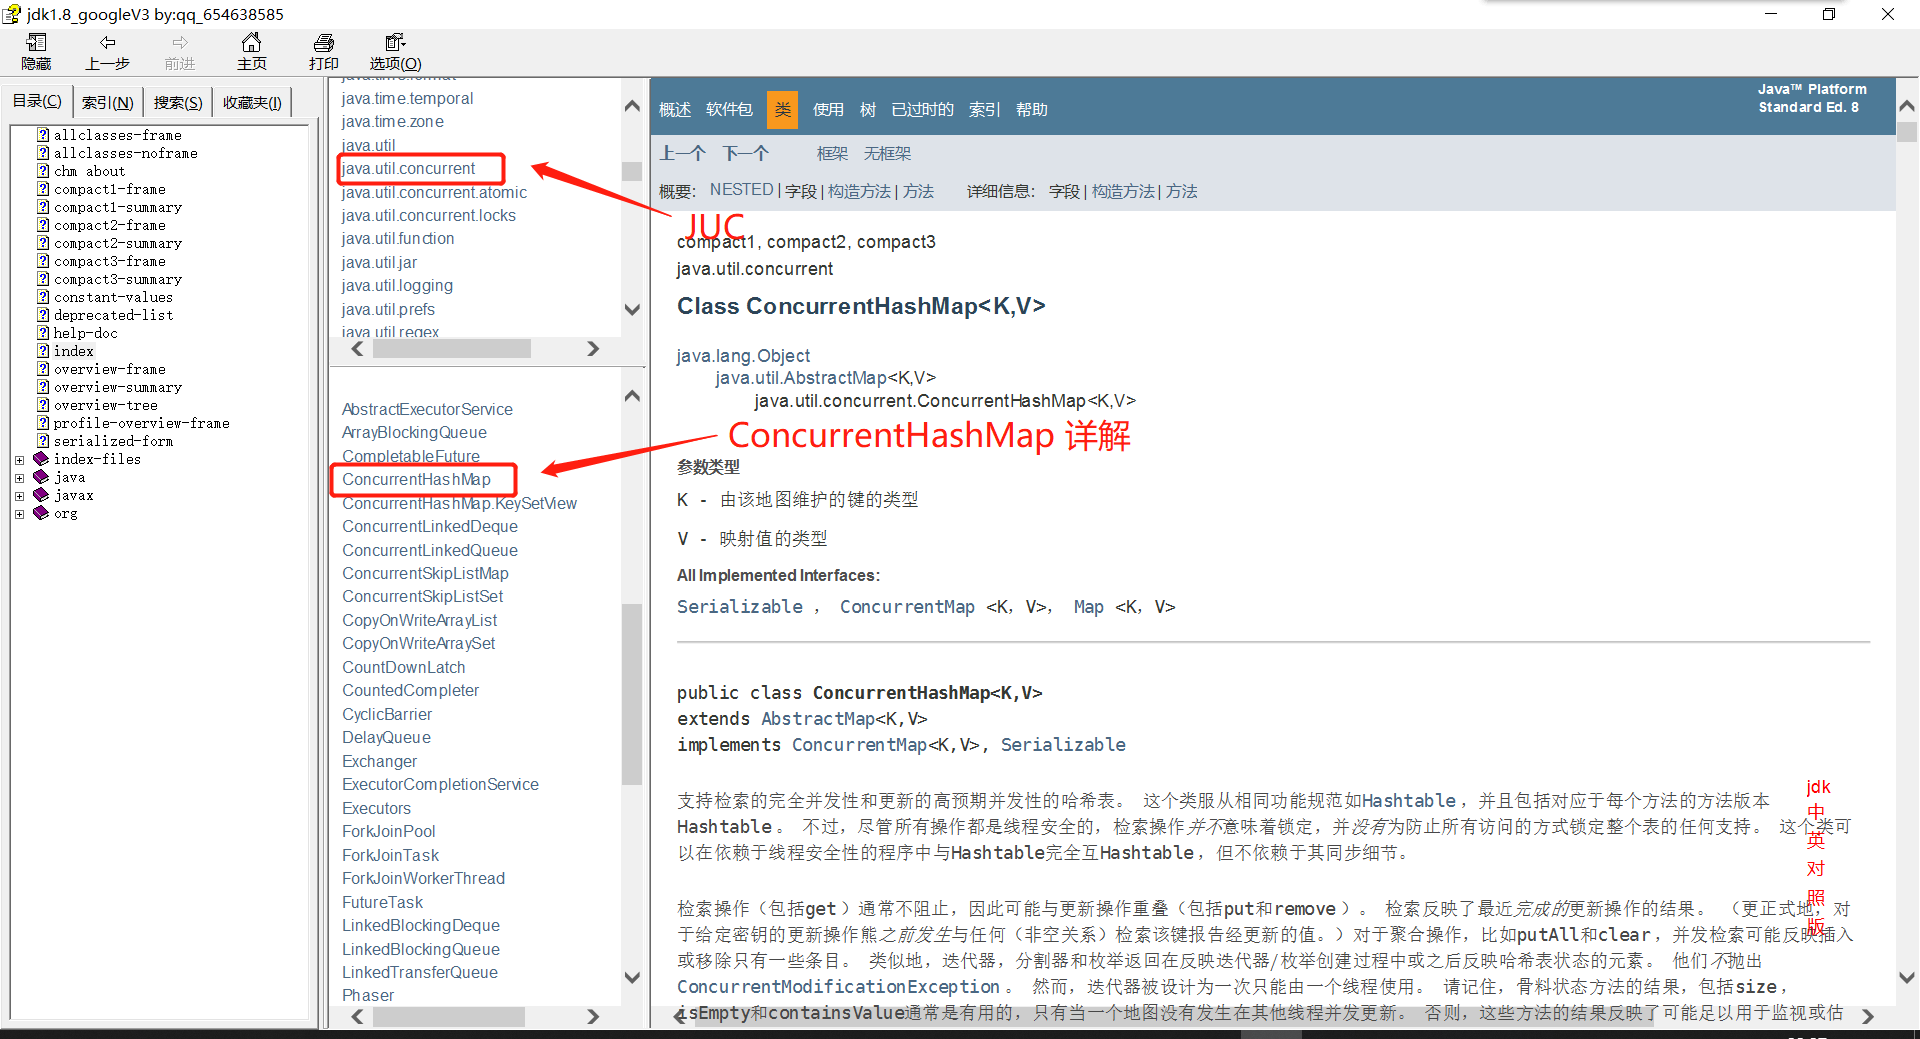Viewport: 1920px width, 1039px height.
Task: Select the purple book icon beside javax
Action: click(x=41, y=495)
